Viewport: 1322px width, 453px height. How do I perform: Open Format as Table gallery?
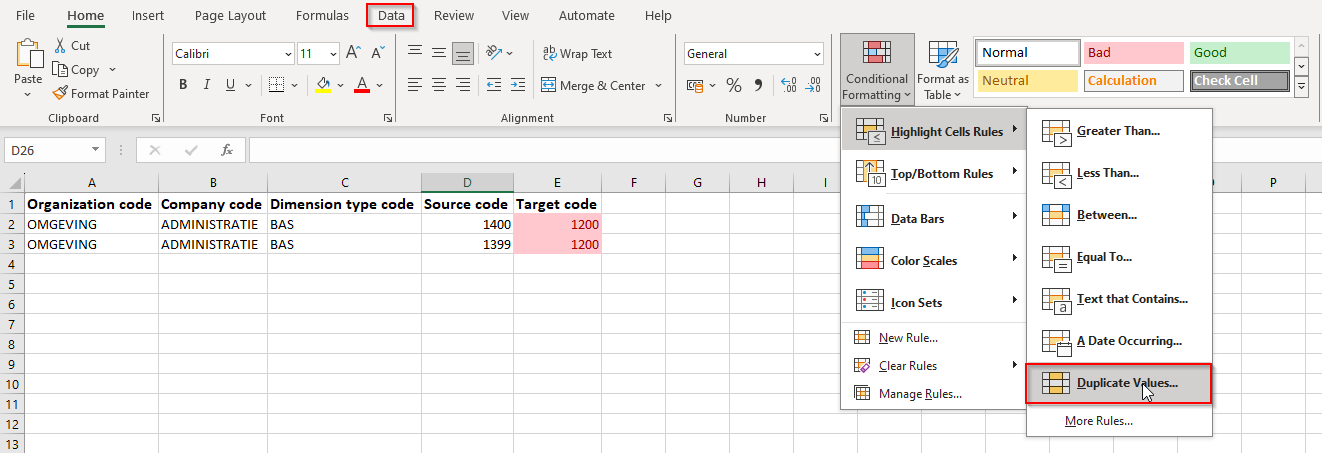click(943, 70)
